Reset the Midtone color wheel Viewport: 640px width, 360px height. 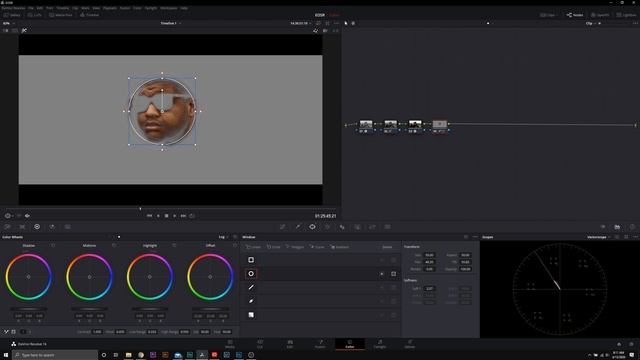(x=114, y=245)
